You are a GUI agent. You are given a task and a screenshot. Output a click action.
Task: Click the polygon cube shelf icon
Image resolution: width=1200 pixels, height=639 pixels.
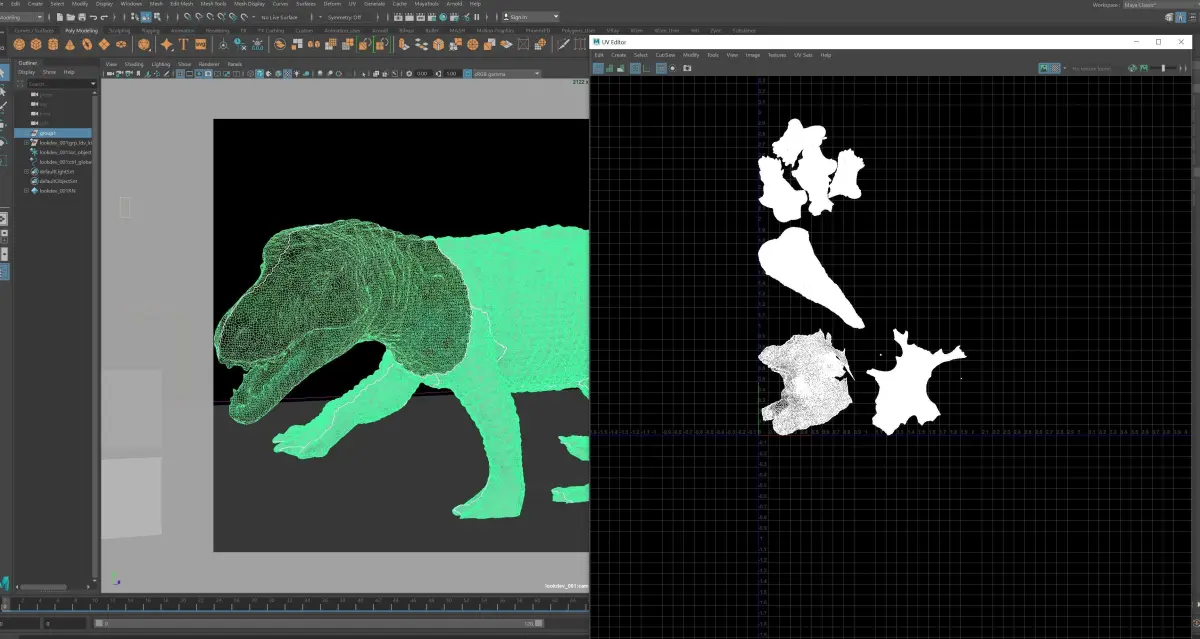[35, 44]
